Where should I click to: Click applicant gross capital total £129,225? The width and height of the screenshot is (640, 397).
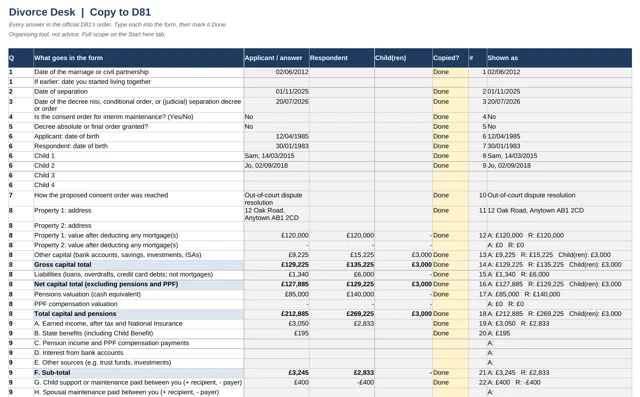[276, 265]
